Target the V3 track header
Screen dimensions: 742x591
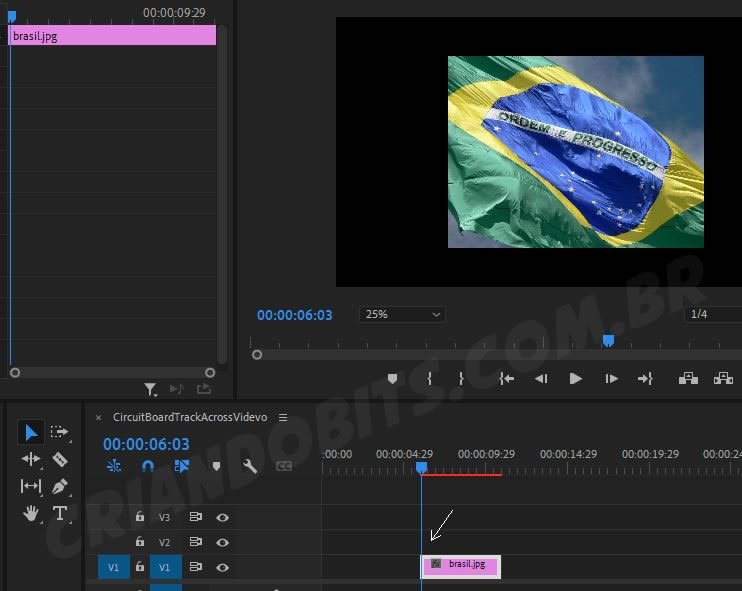[x=164, y=517]
